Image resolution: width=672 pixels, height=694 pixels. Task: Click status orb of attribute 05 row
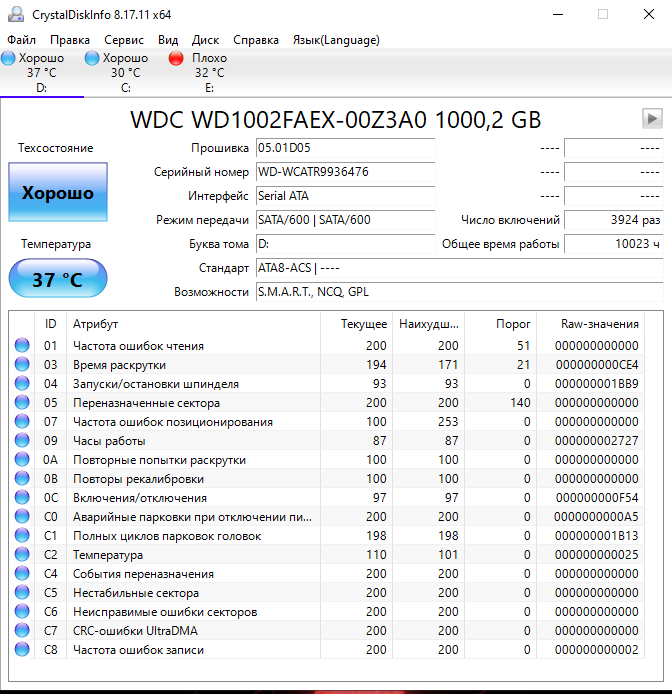22,402
